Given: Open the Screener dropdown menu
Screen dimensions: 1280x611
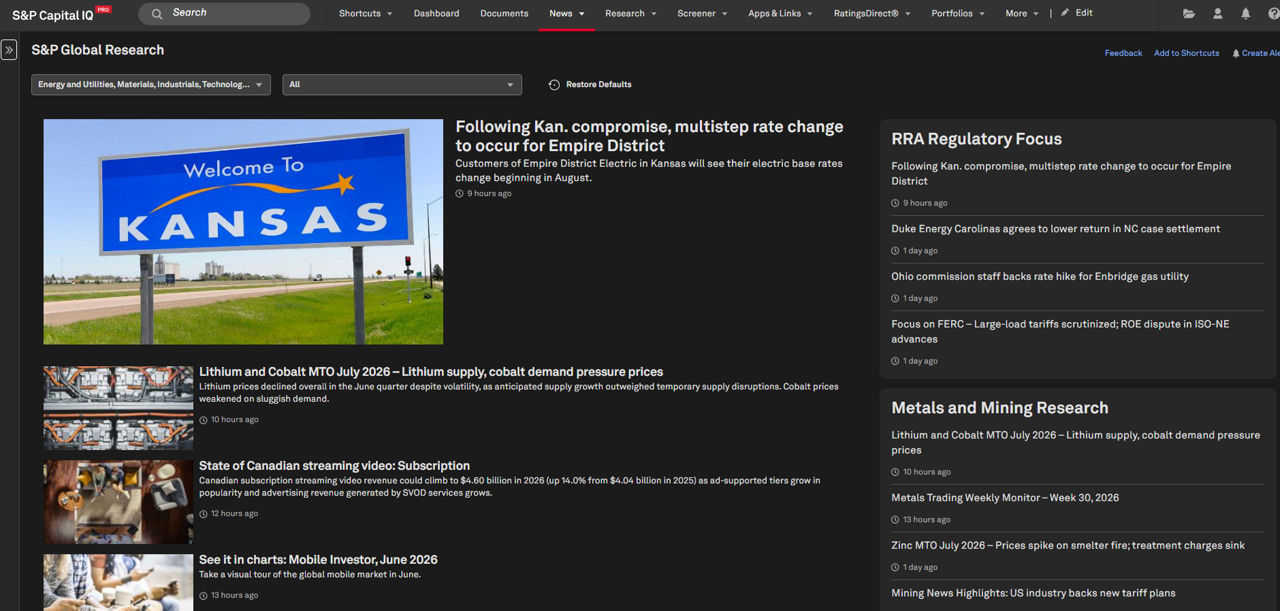Looking at the screenshot, I should (702, 13).
